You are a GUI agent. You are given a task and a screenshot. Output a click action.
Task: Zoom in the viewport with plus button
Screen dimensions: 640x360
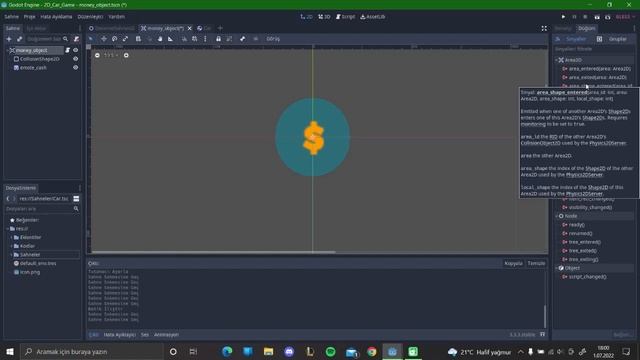coord(126,55)
